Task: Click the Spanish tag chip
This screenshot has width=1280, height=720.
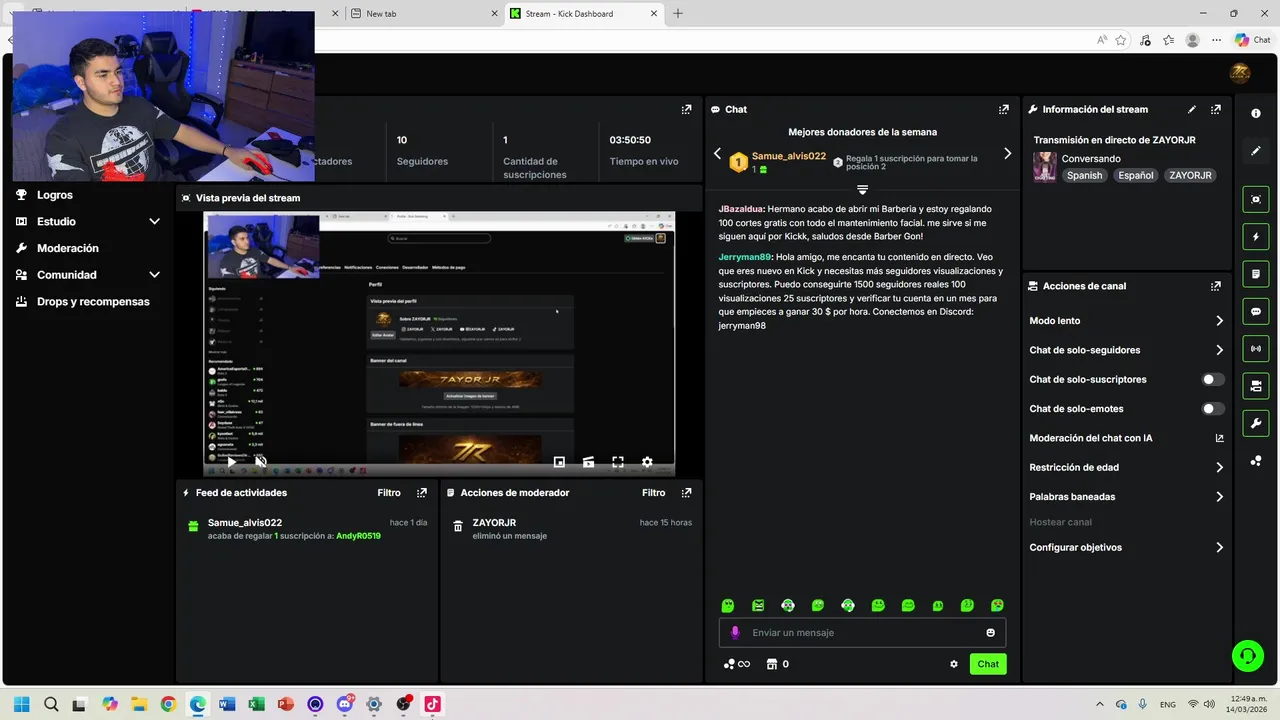Action: [x=1084, y=175]
